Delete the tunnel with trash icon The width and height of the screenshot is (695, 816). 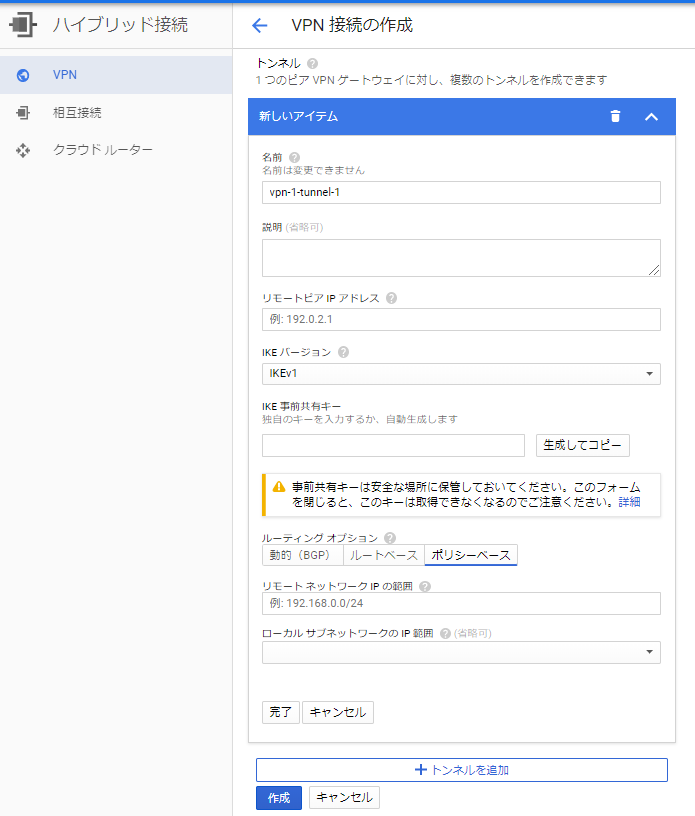[x=615, y=116]
